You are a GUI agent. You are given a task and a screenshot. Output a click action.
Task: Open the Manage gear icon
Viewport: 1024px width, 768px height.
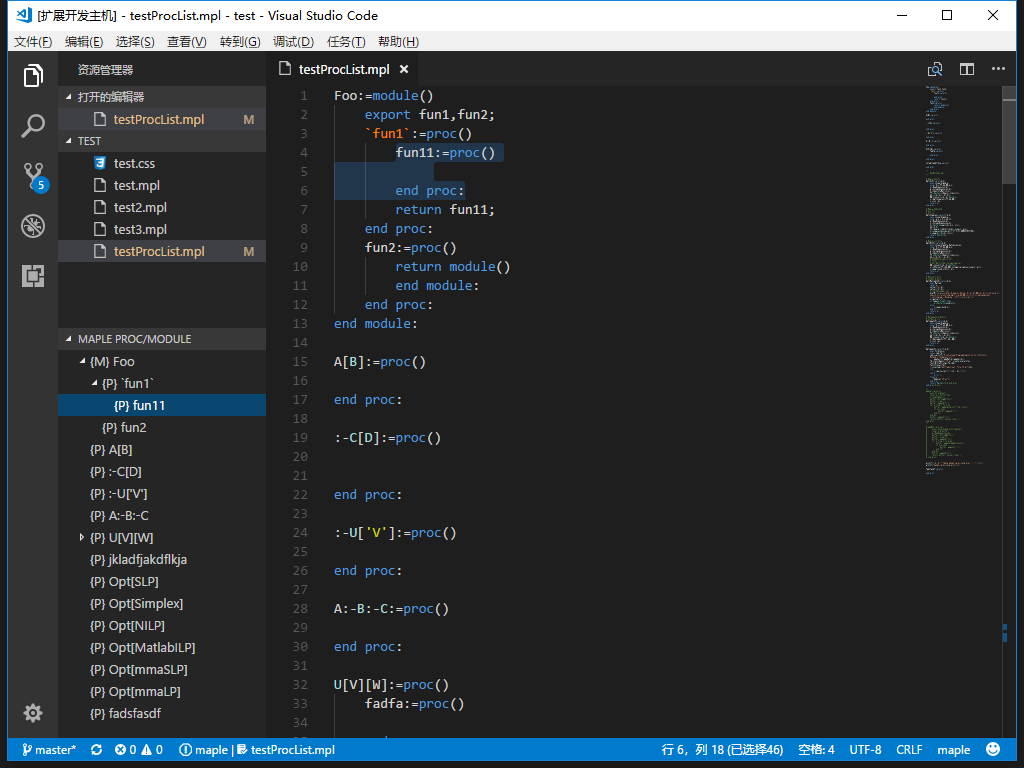point(33,713)
